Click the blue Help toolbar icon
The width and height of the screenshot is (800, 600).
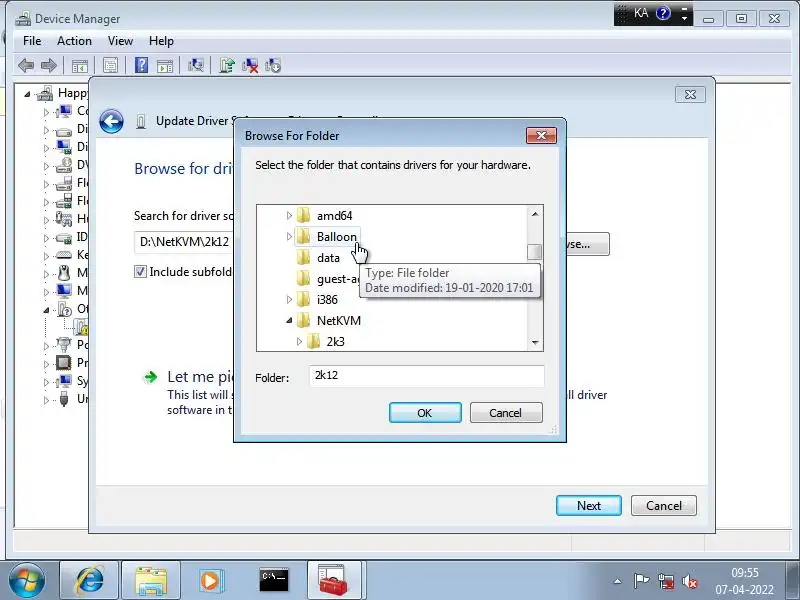point(141,65)
